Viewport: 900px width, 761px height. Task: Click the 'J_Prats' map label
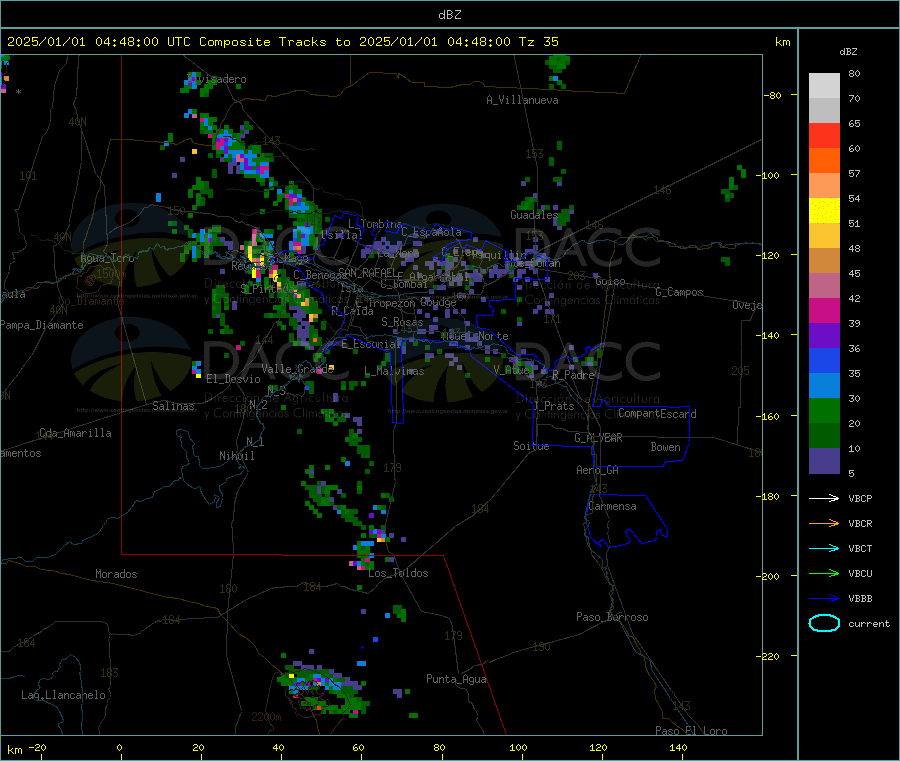553,406
